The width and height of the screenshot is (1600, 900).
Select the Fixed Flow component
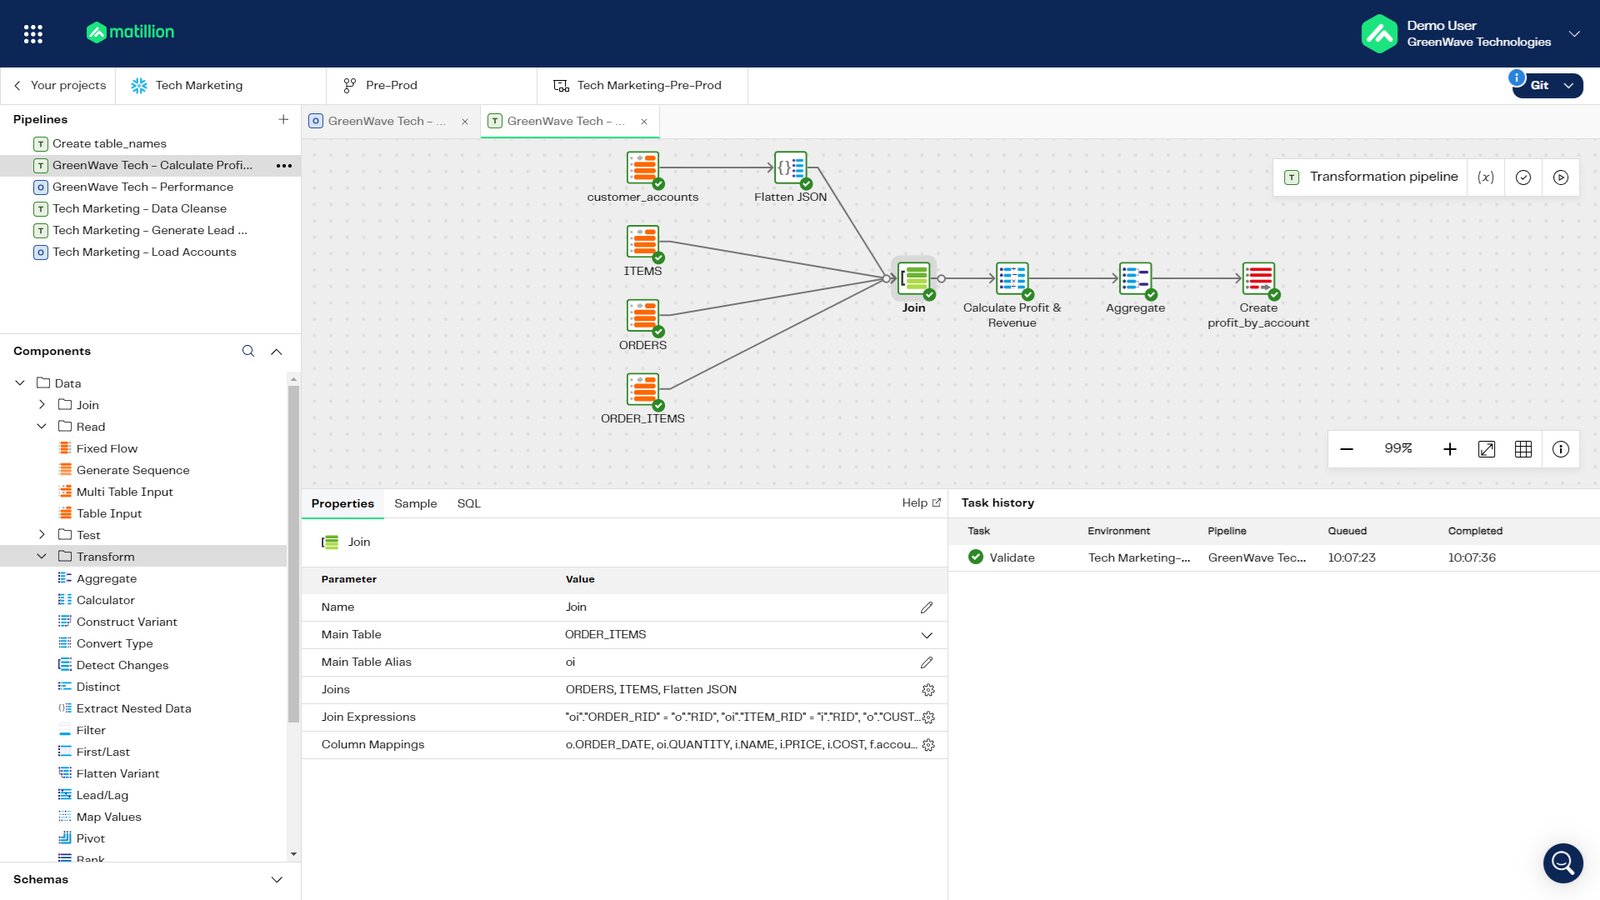coord(107,449)
